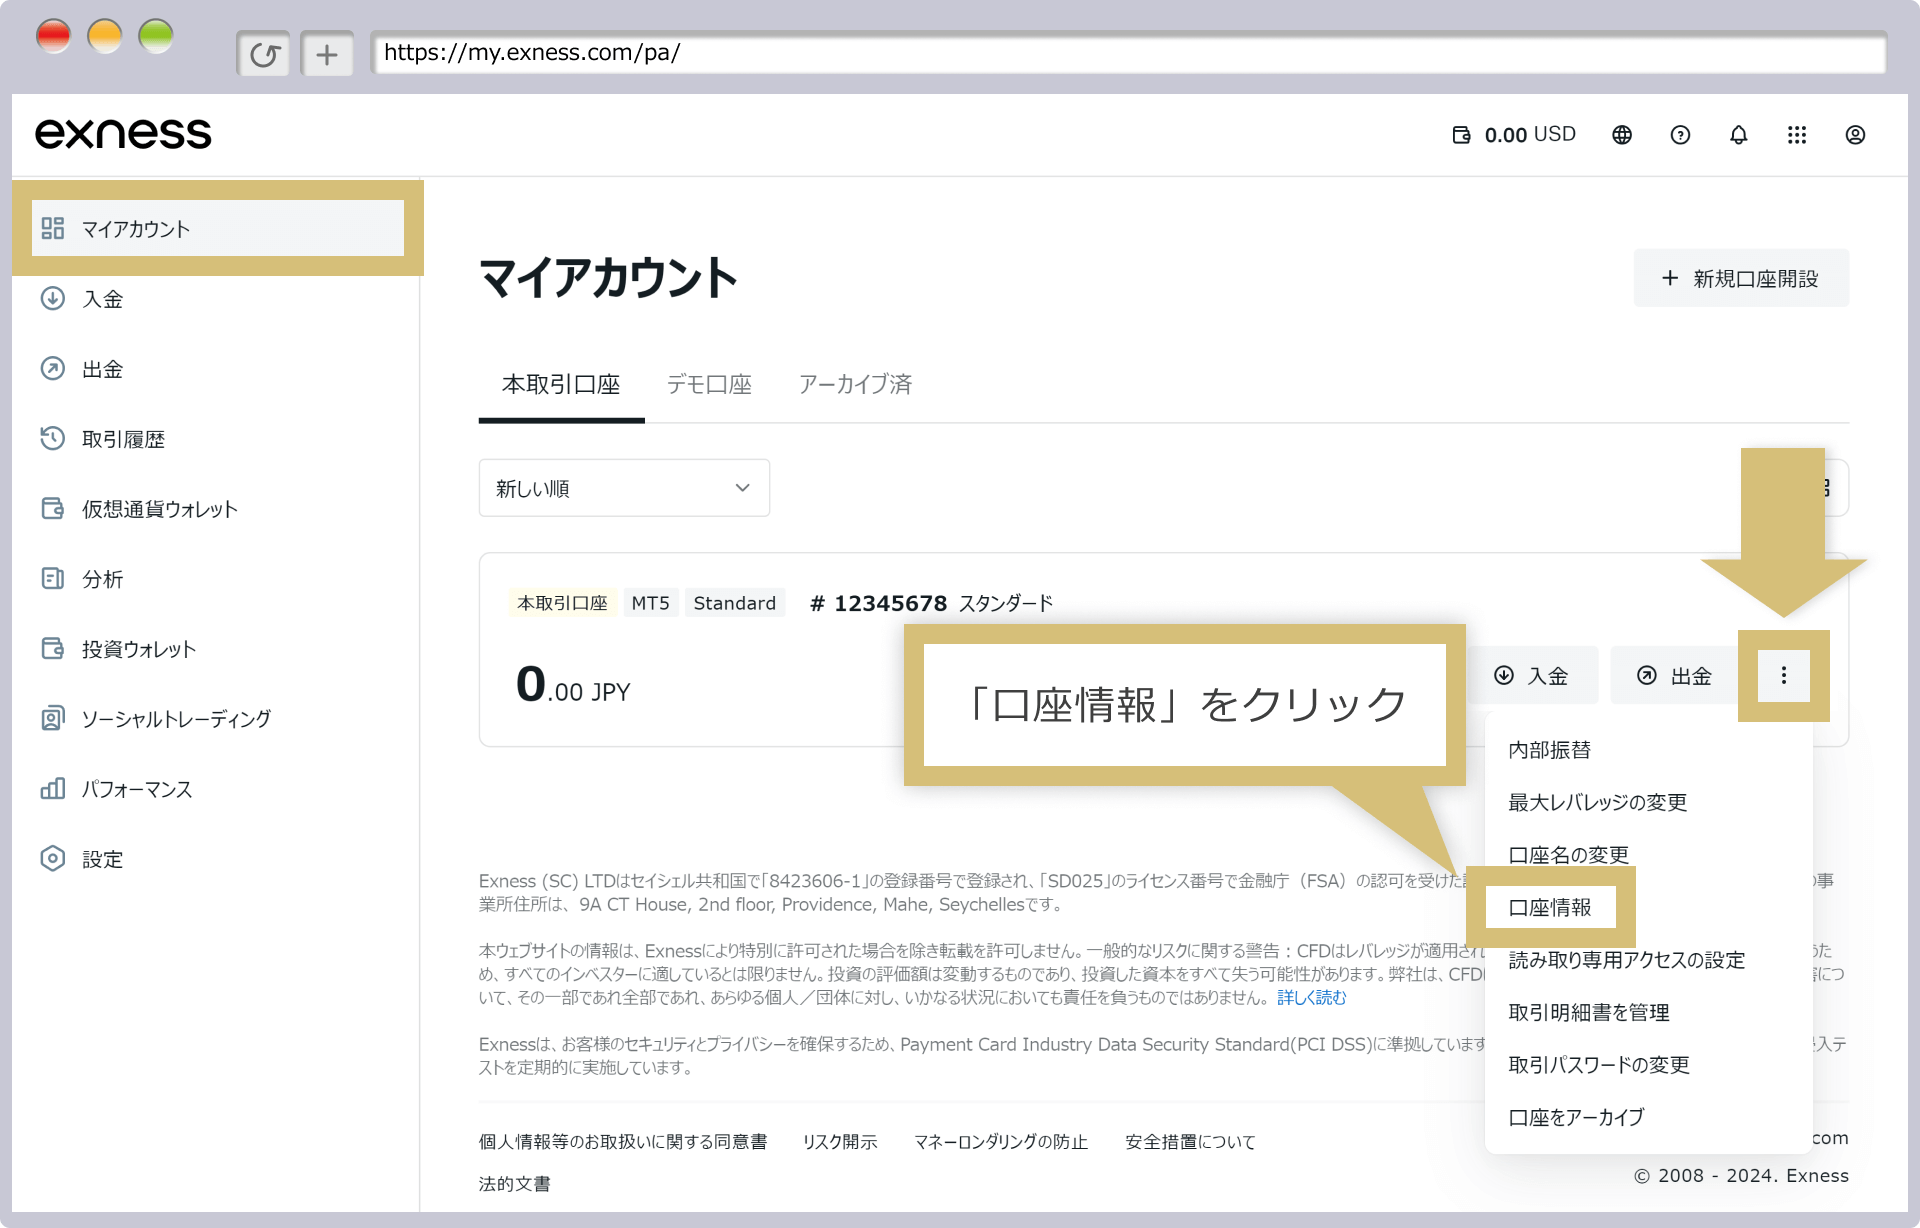Choose 口座名の変更 from the menu
Viewport: 1920px width, 1228px height.
pyautogui.click(x=1569, y=855)
